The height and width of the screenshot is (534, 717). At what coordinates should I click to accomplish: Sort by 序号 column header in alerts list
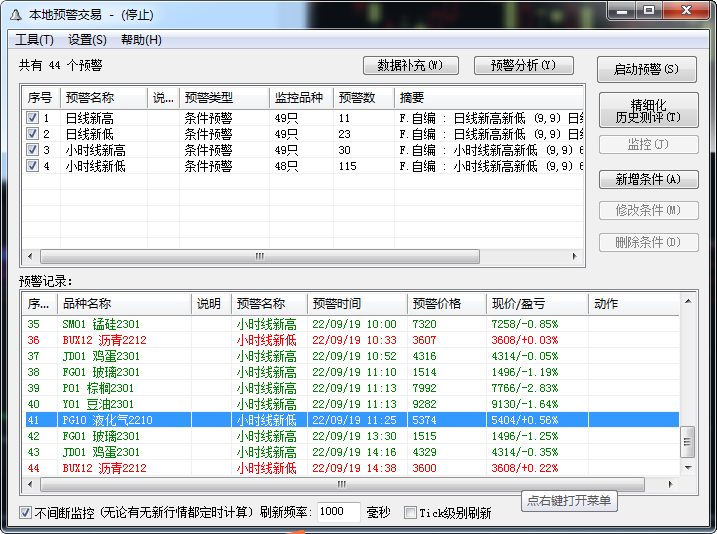(x=41, y=97)
